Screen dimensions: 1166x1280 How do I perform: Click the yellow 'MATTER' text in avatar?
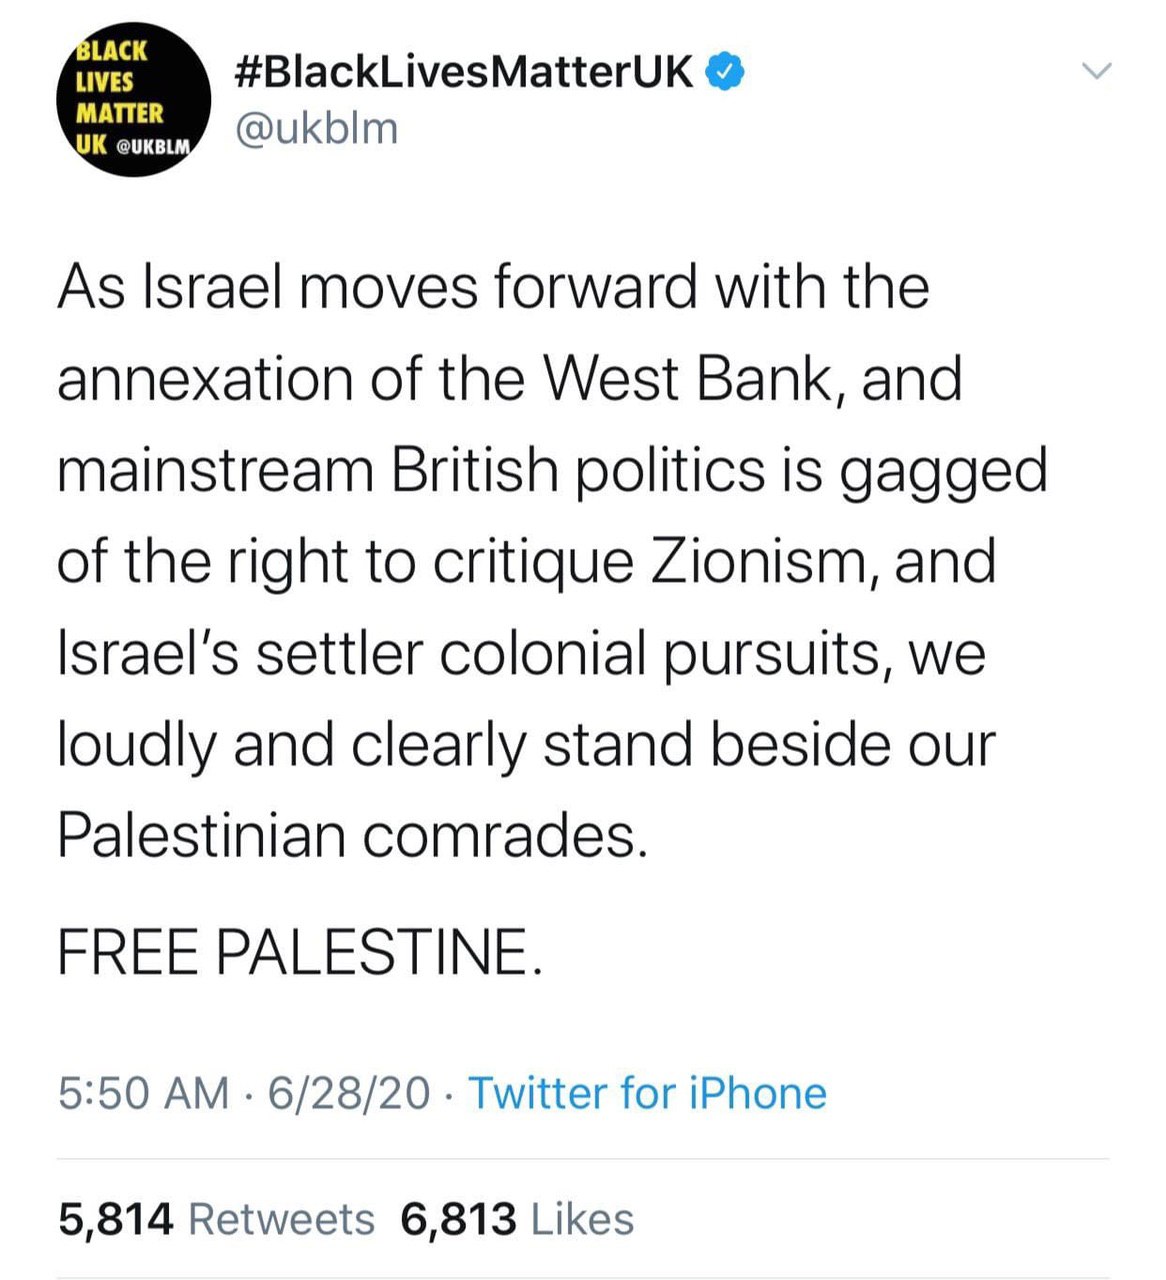pos(119,112)
